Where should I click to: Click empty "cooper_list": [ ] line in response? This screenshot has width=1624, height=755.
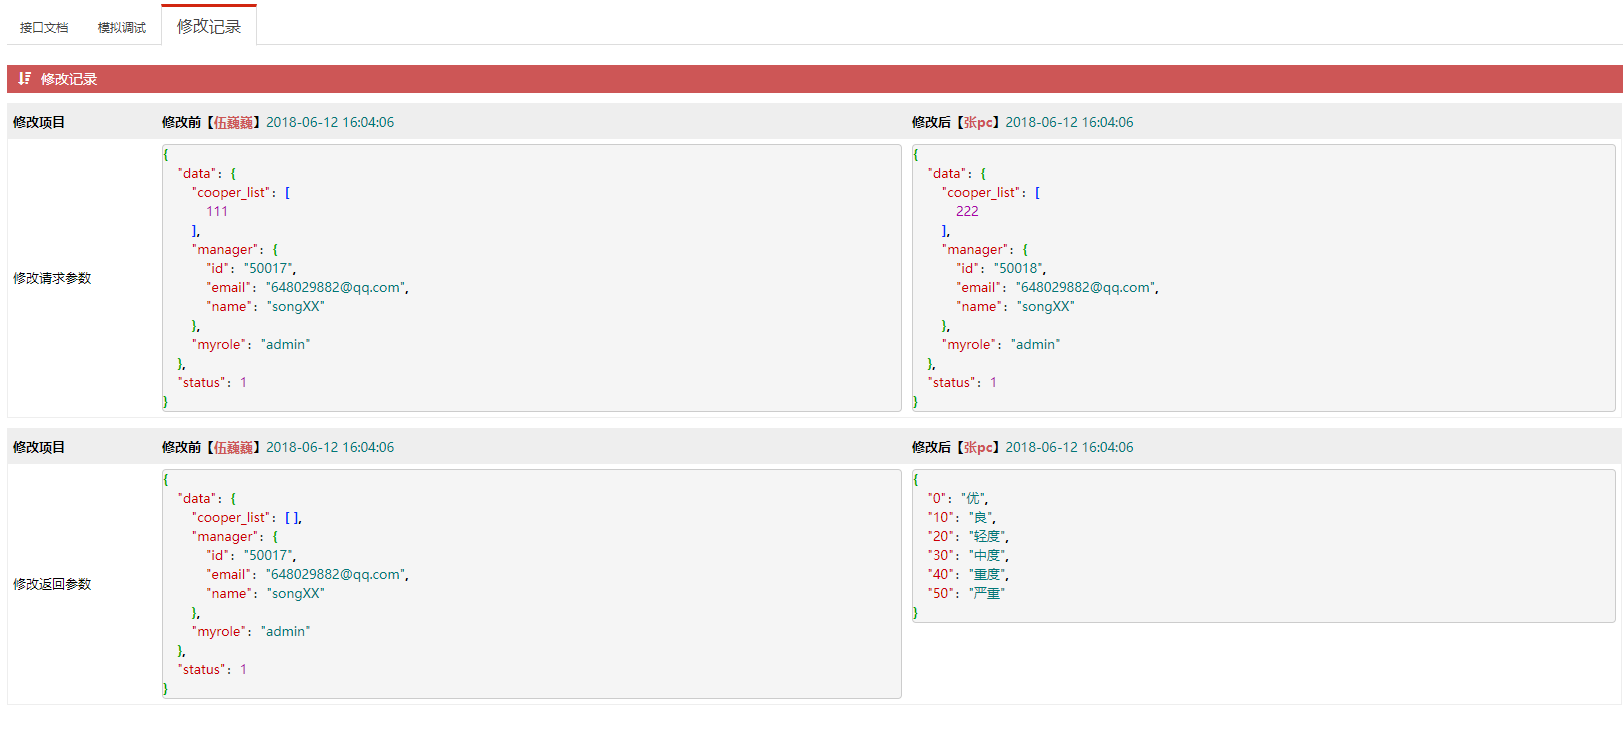click(x=247, y=517)
